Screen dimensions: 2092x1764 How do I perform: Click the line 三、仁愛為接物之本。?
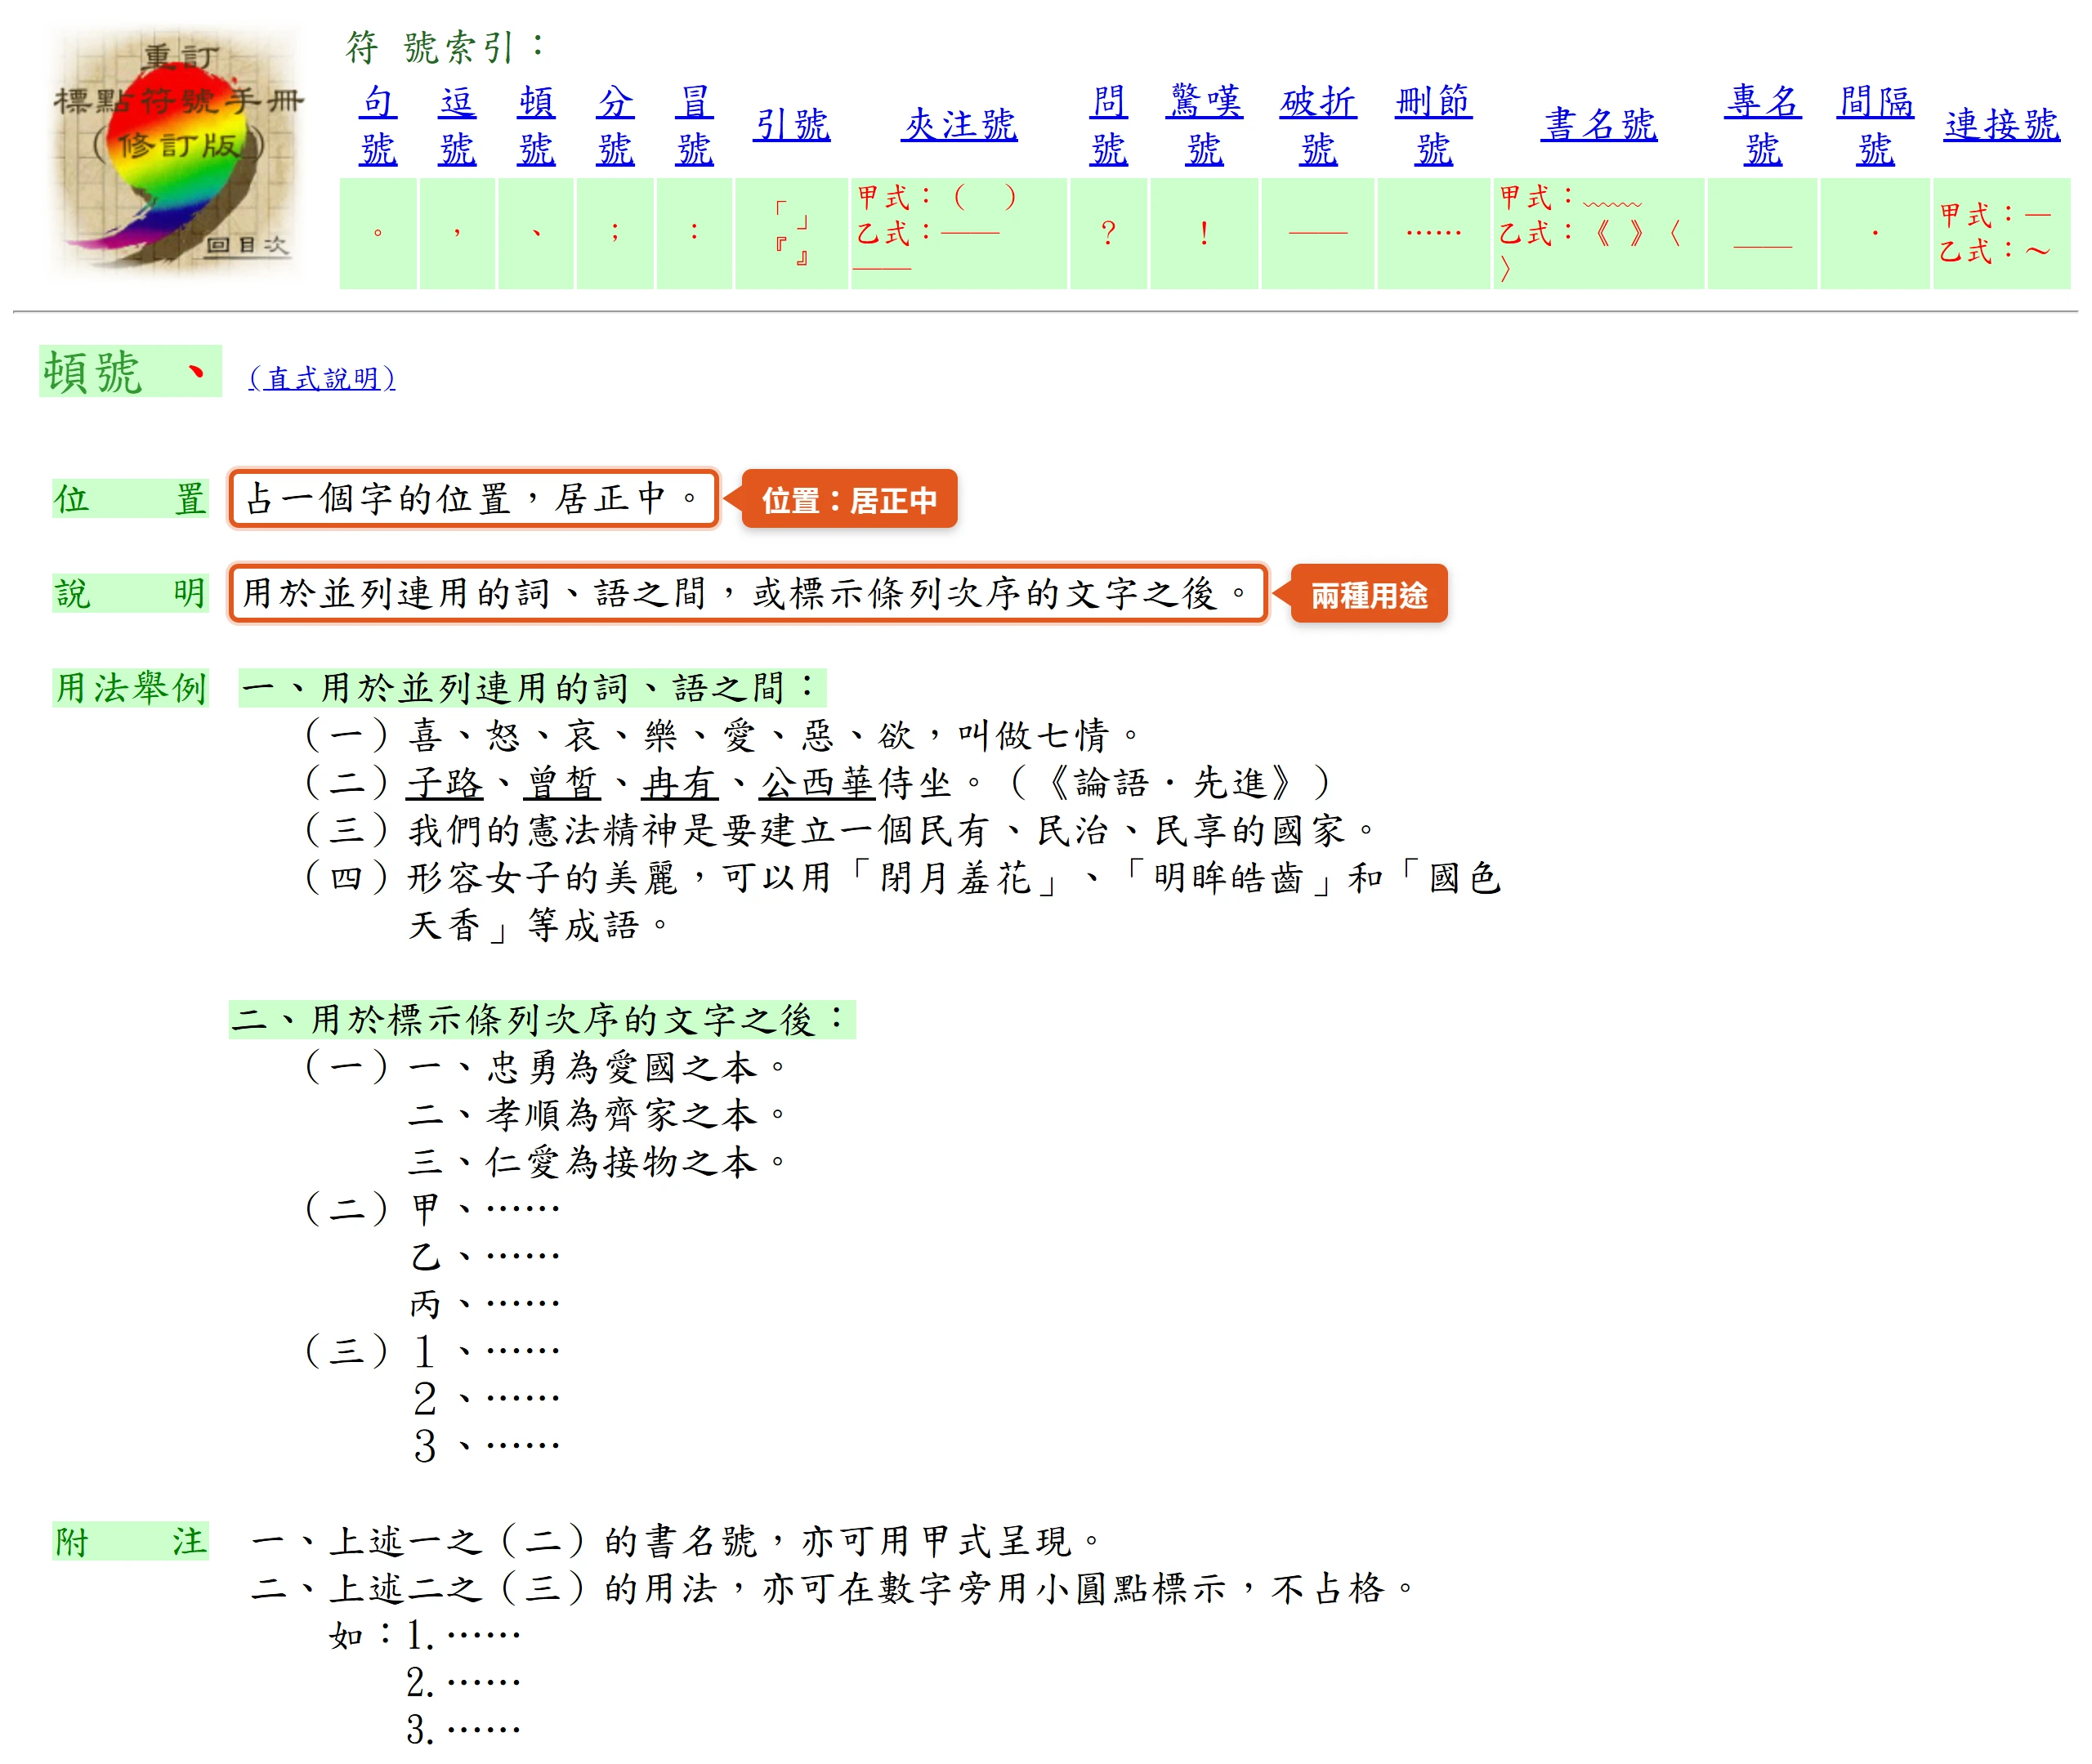[600, 1162]
